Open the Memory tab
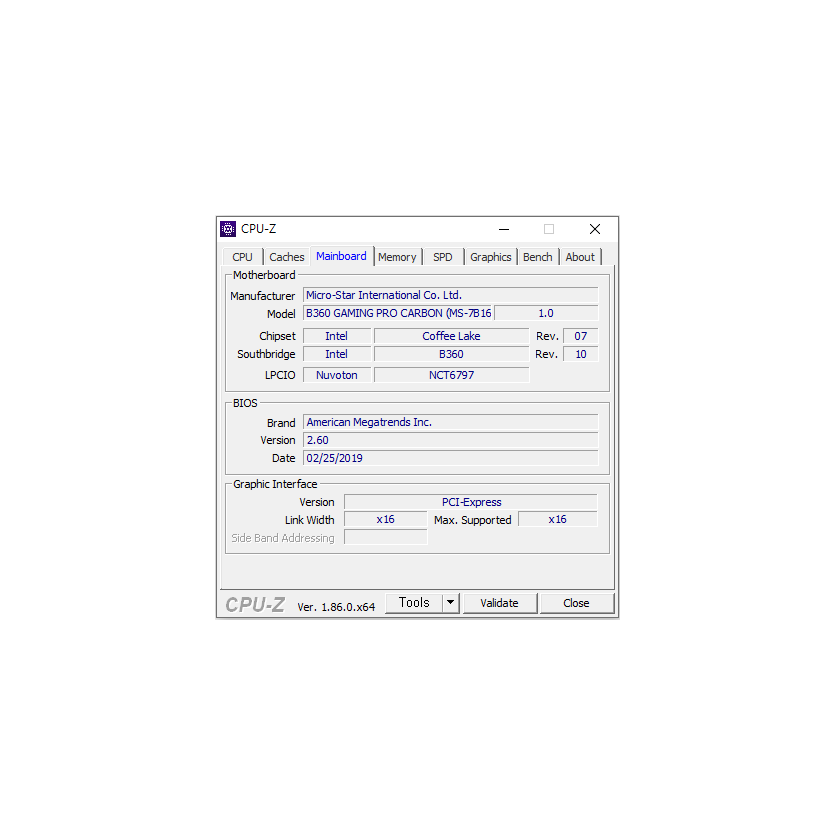This screenshot has height=835, width=835. pos(397,257)
